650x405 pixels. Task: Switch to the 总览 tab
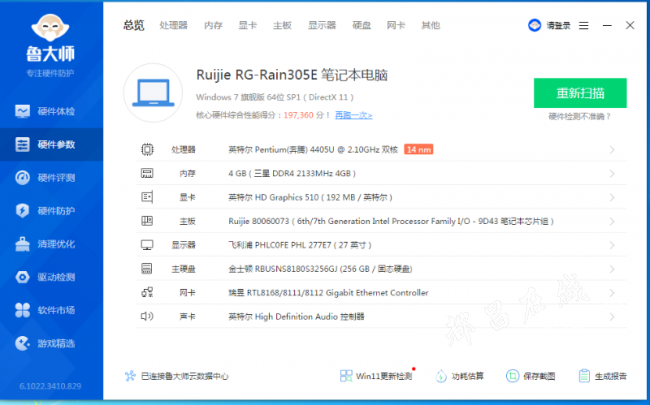click(133, 25)
